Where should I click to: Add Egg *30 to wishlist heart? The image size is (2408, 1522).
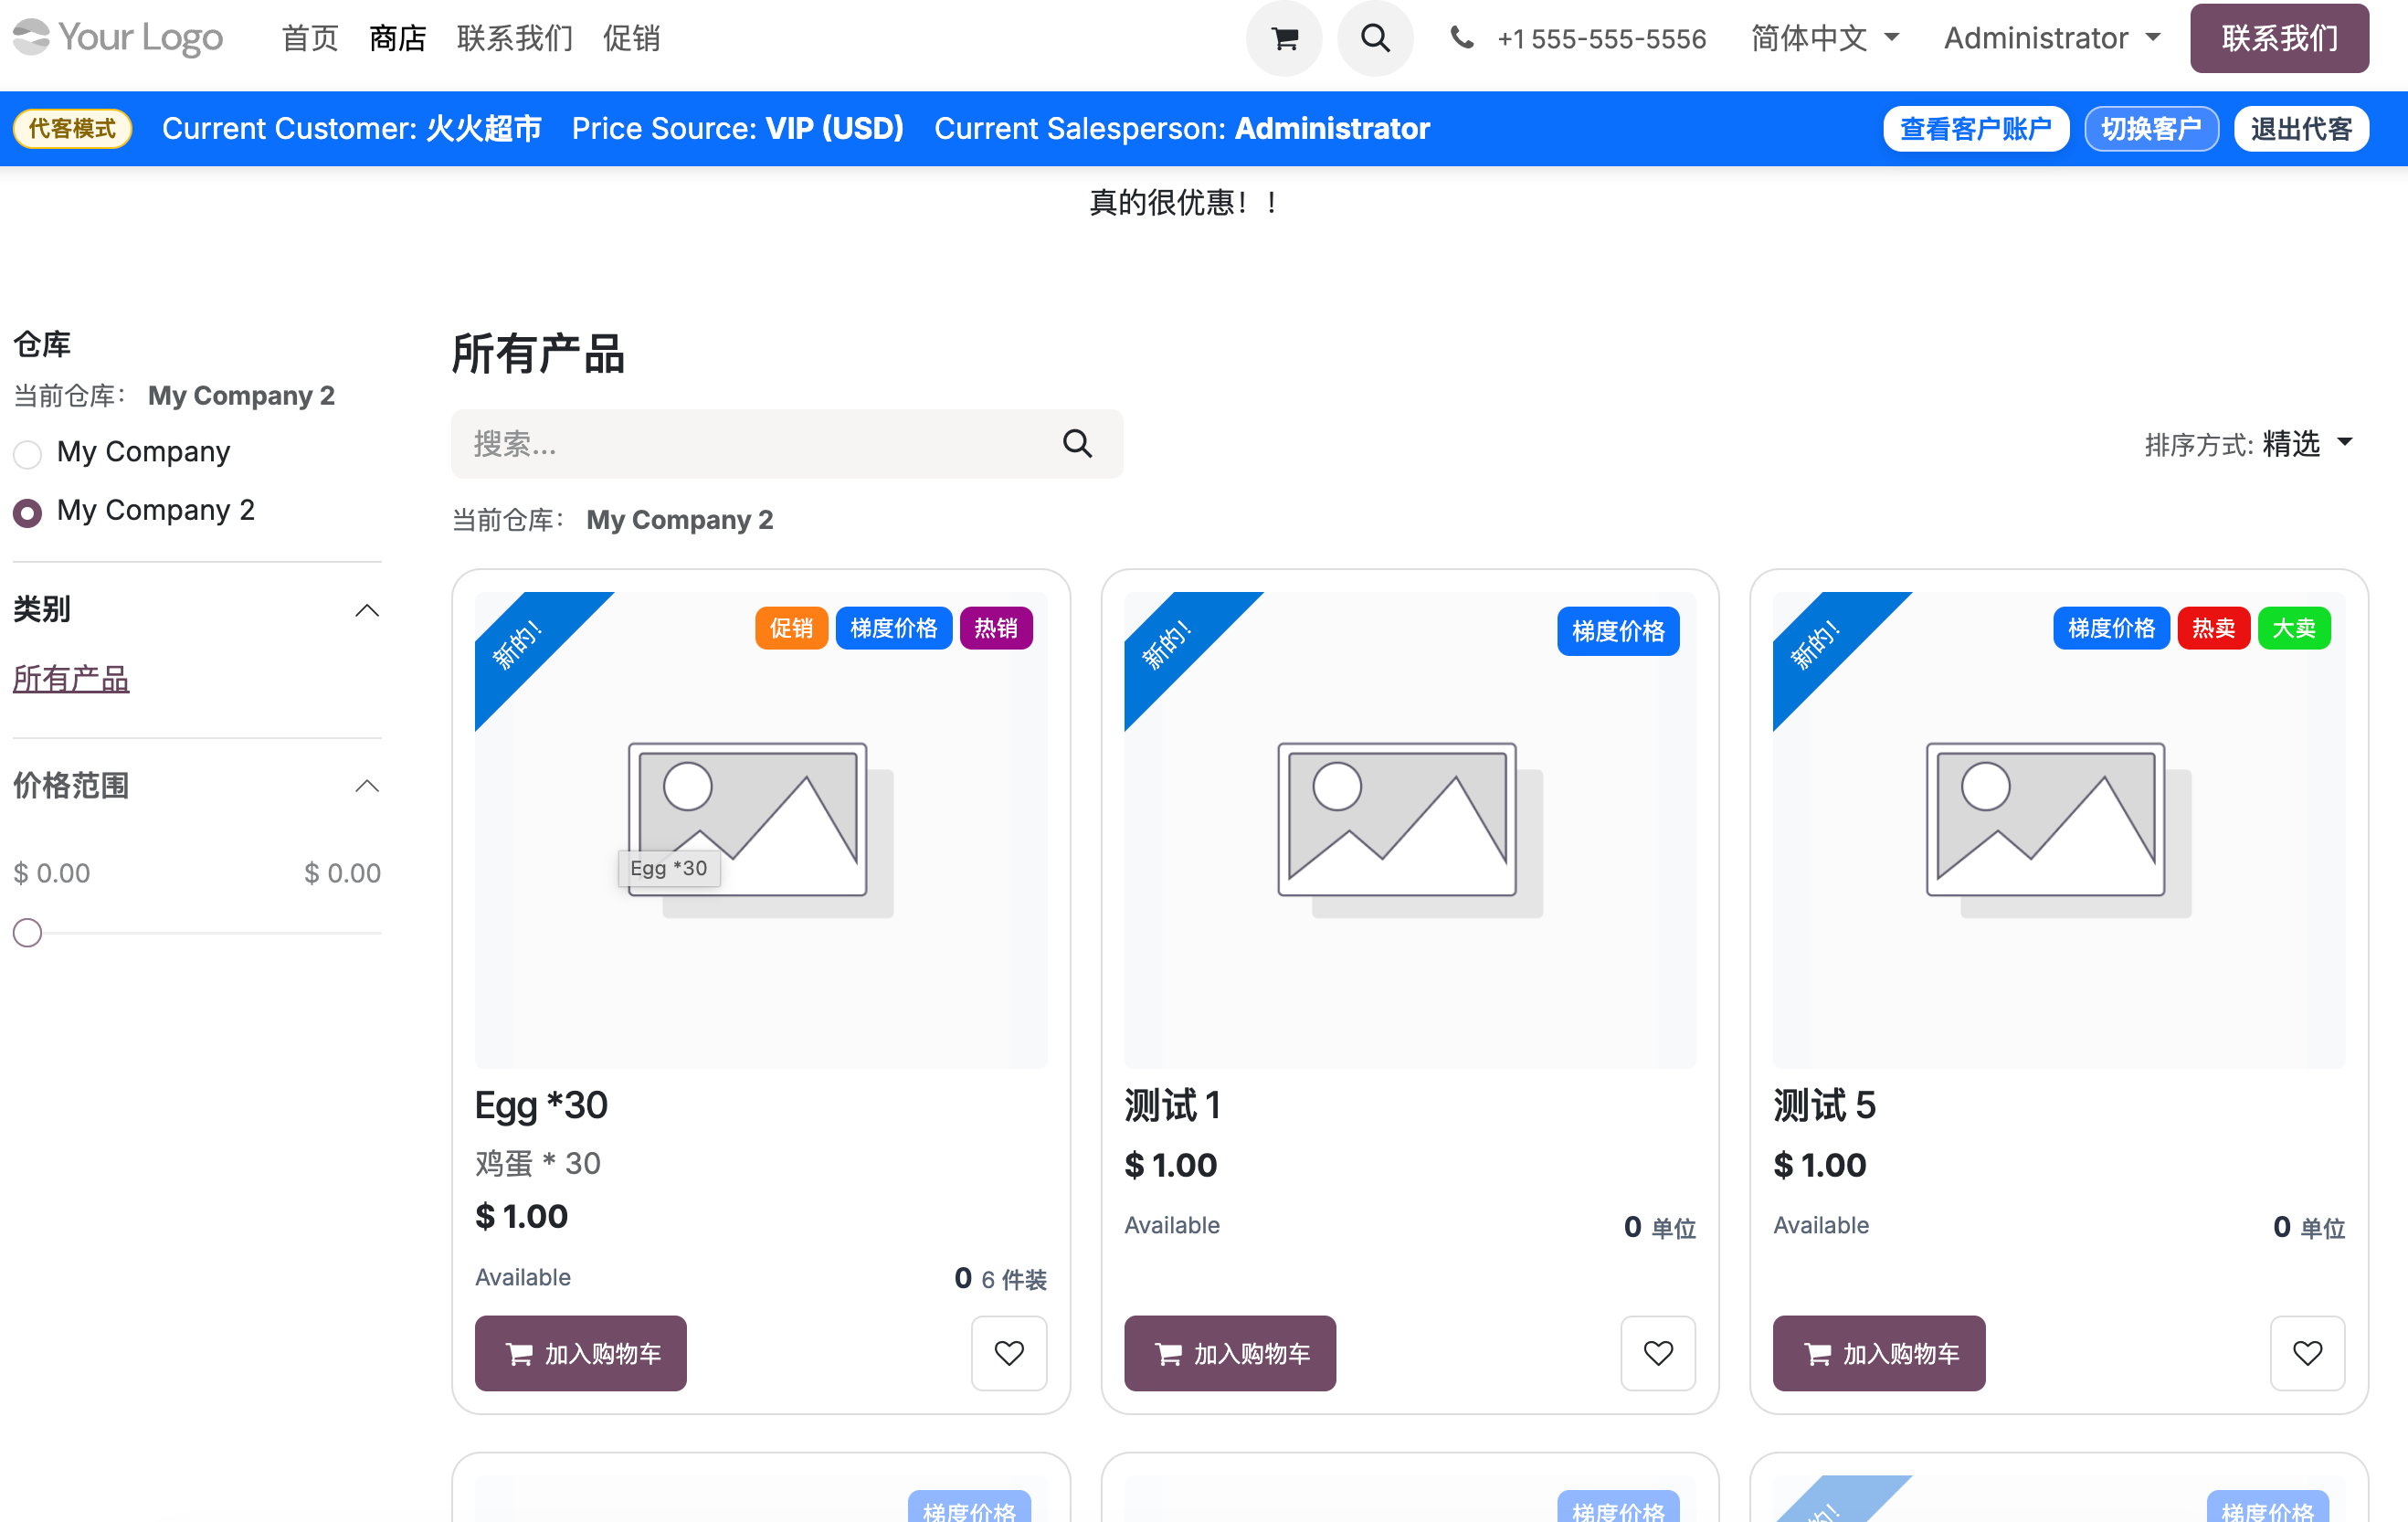point(1009,1353)
